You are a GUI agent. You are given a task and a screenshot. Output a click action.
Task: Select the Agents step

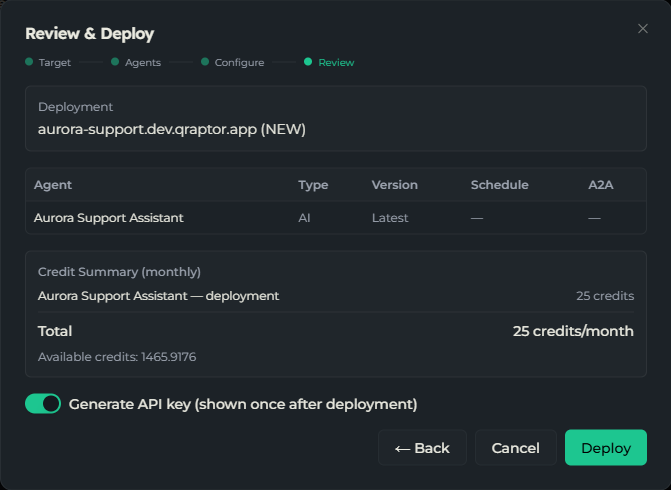coord(136,62)
